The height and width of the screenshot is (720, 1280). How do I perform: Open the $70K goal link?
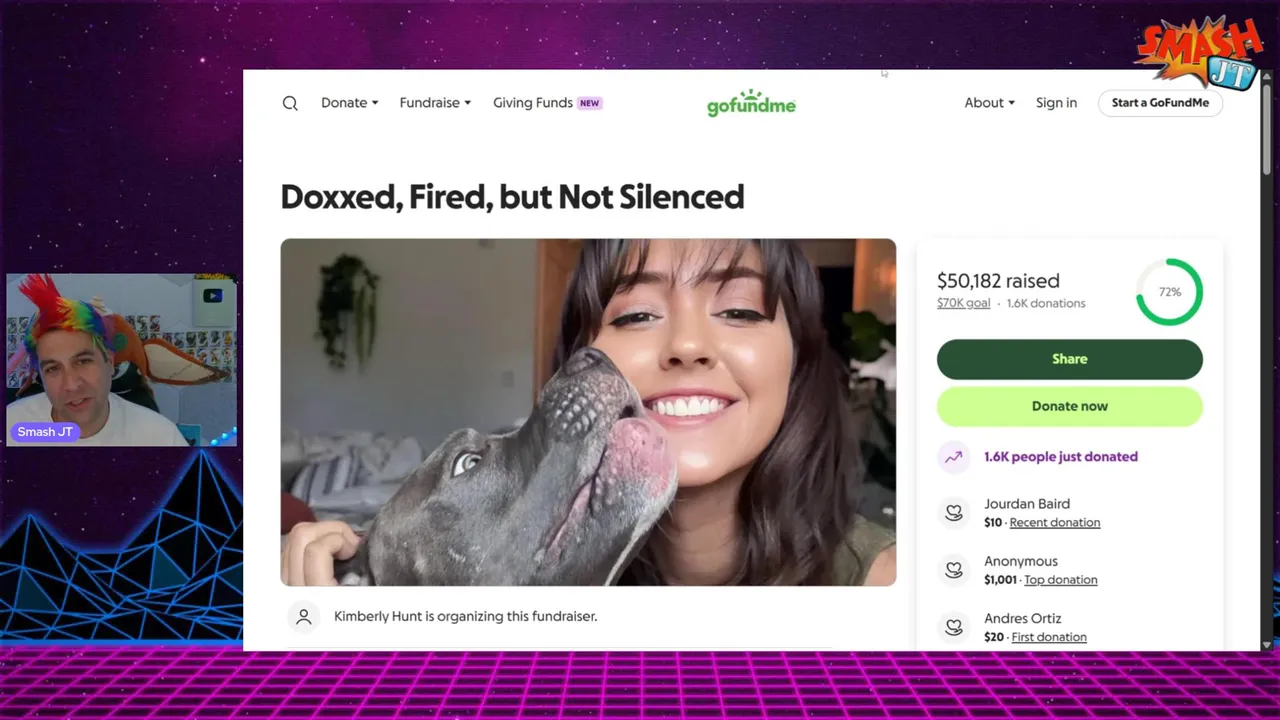[x=963, y=303]
